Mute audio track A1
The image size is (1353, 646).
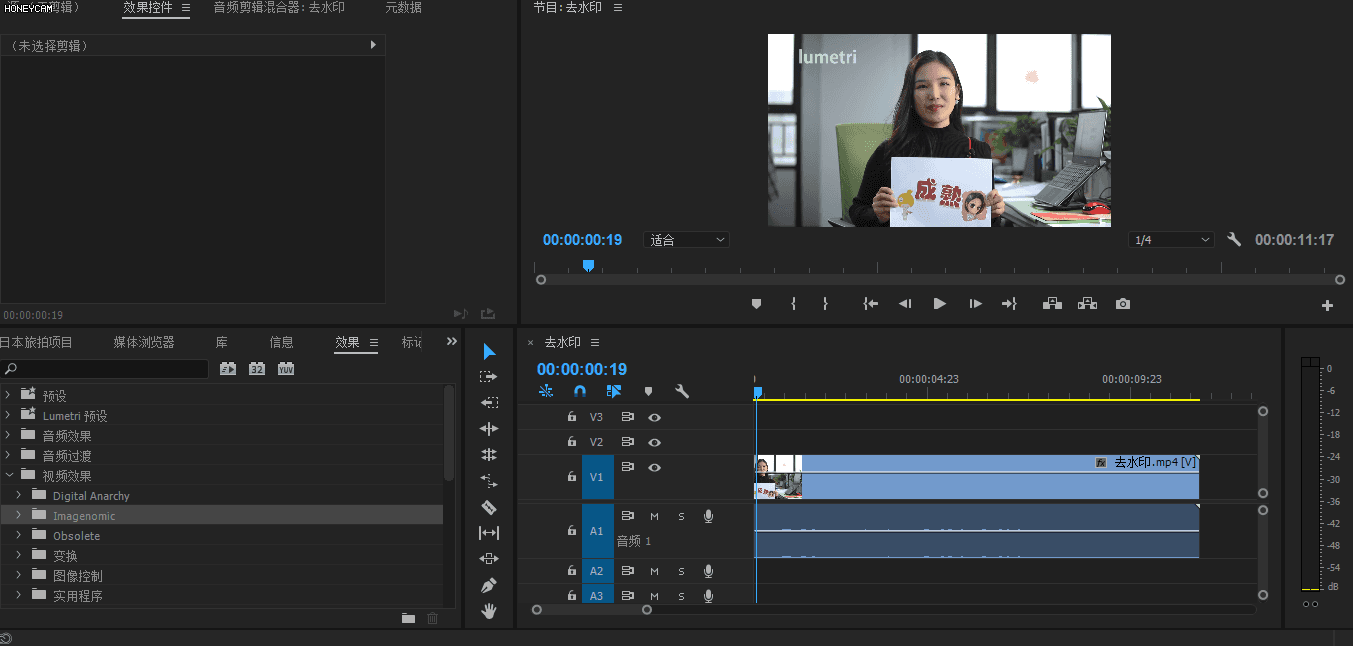pyautogui.click(x=654, y=516)
